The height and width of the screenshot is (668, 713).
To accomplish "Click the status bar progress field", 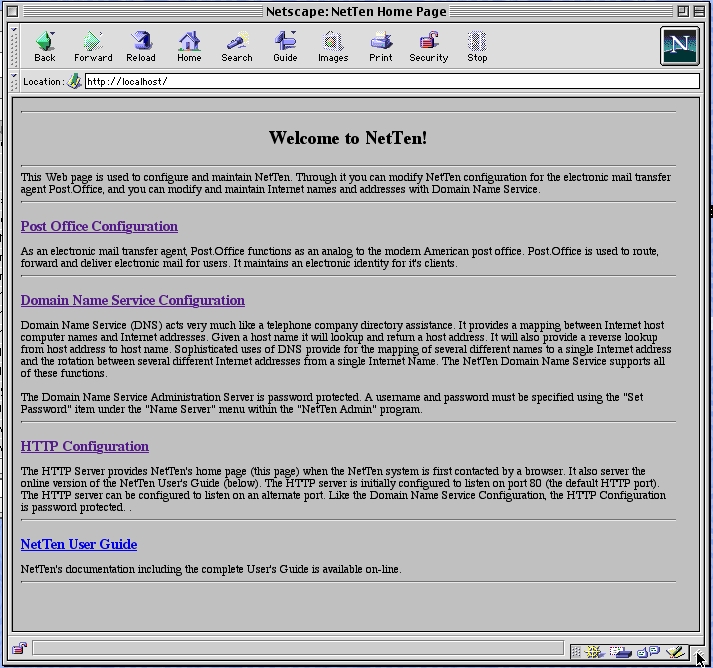I will click(x=298, y=648).
